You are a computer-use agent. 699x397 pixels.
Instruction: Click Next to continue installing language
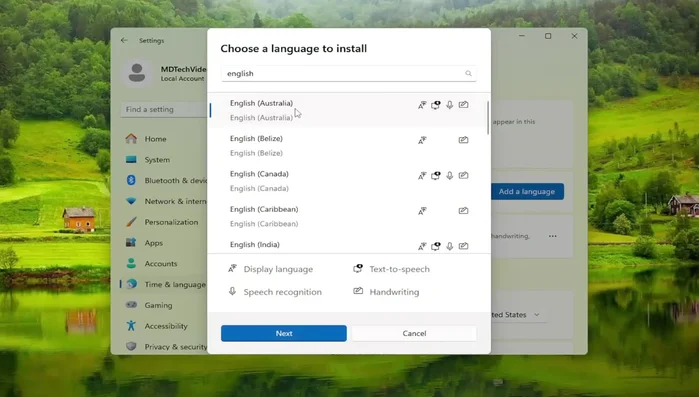pos(284,333)
